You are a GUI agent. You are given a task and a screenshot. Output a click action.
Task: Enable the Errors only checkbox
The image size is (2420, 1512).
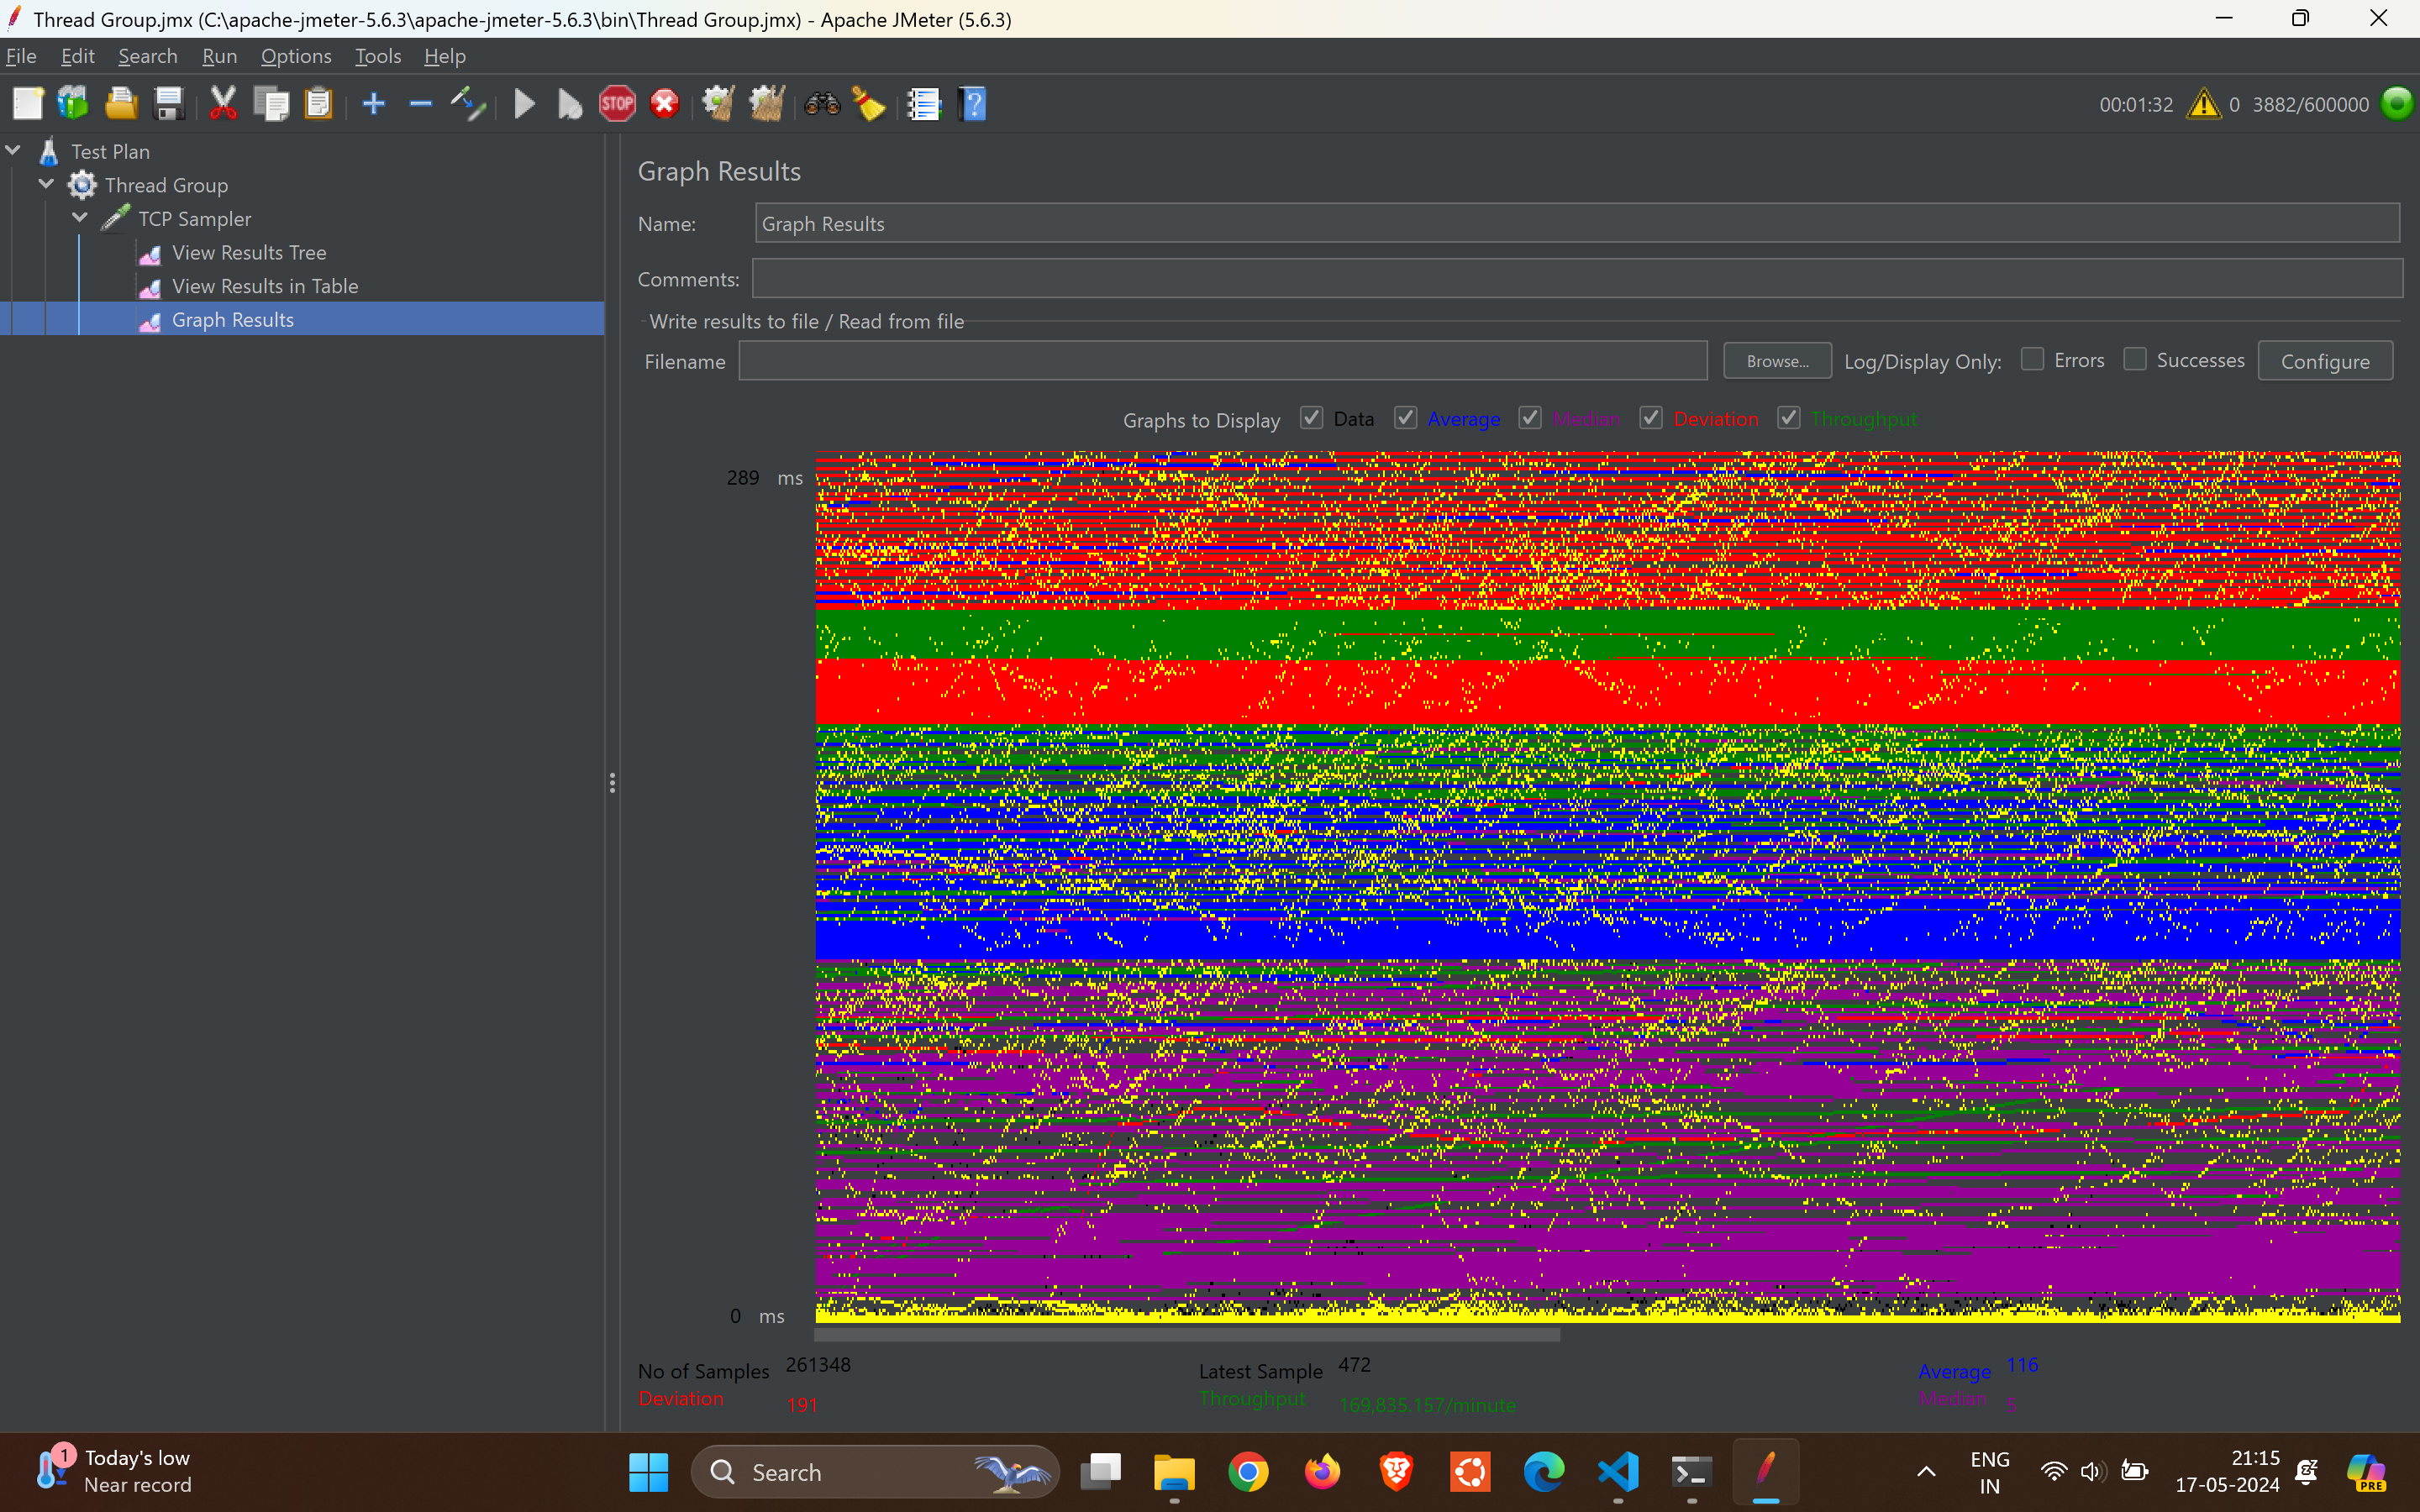click(2032, 360)
